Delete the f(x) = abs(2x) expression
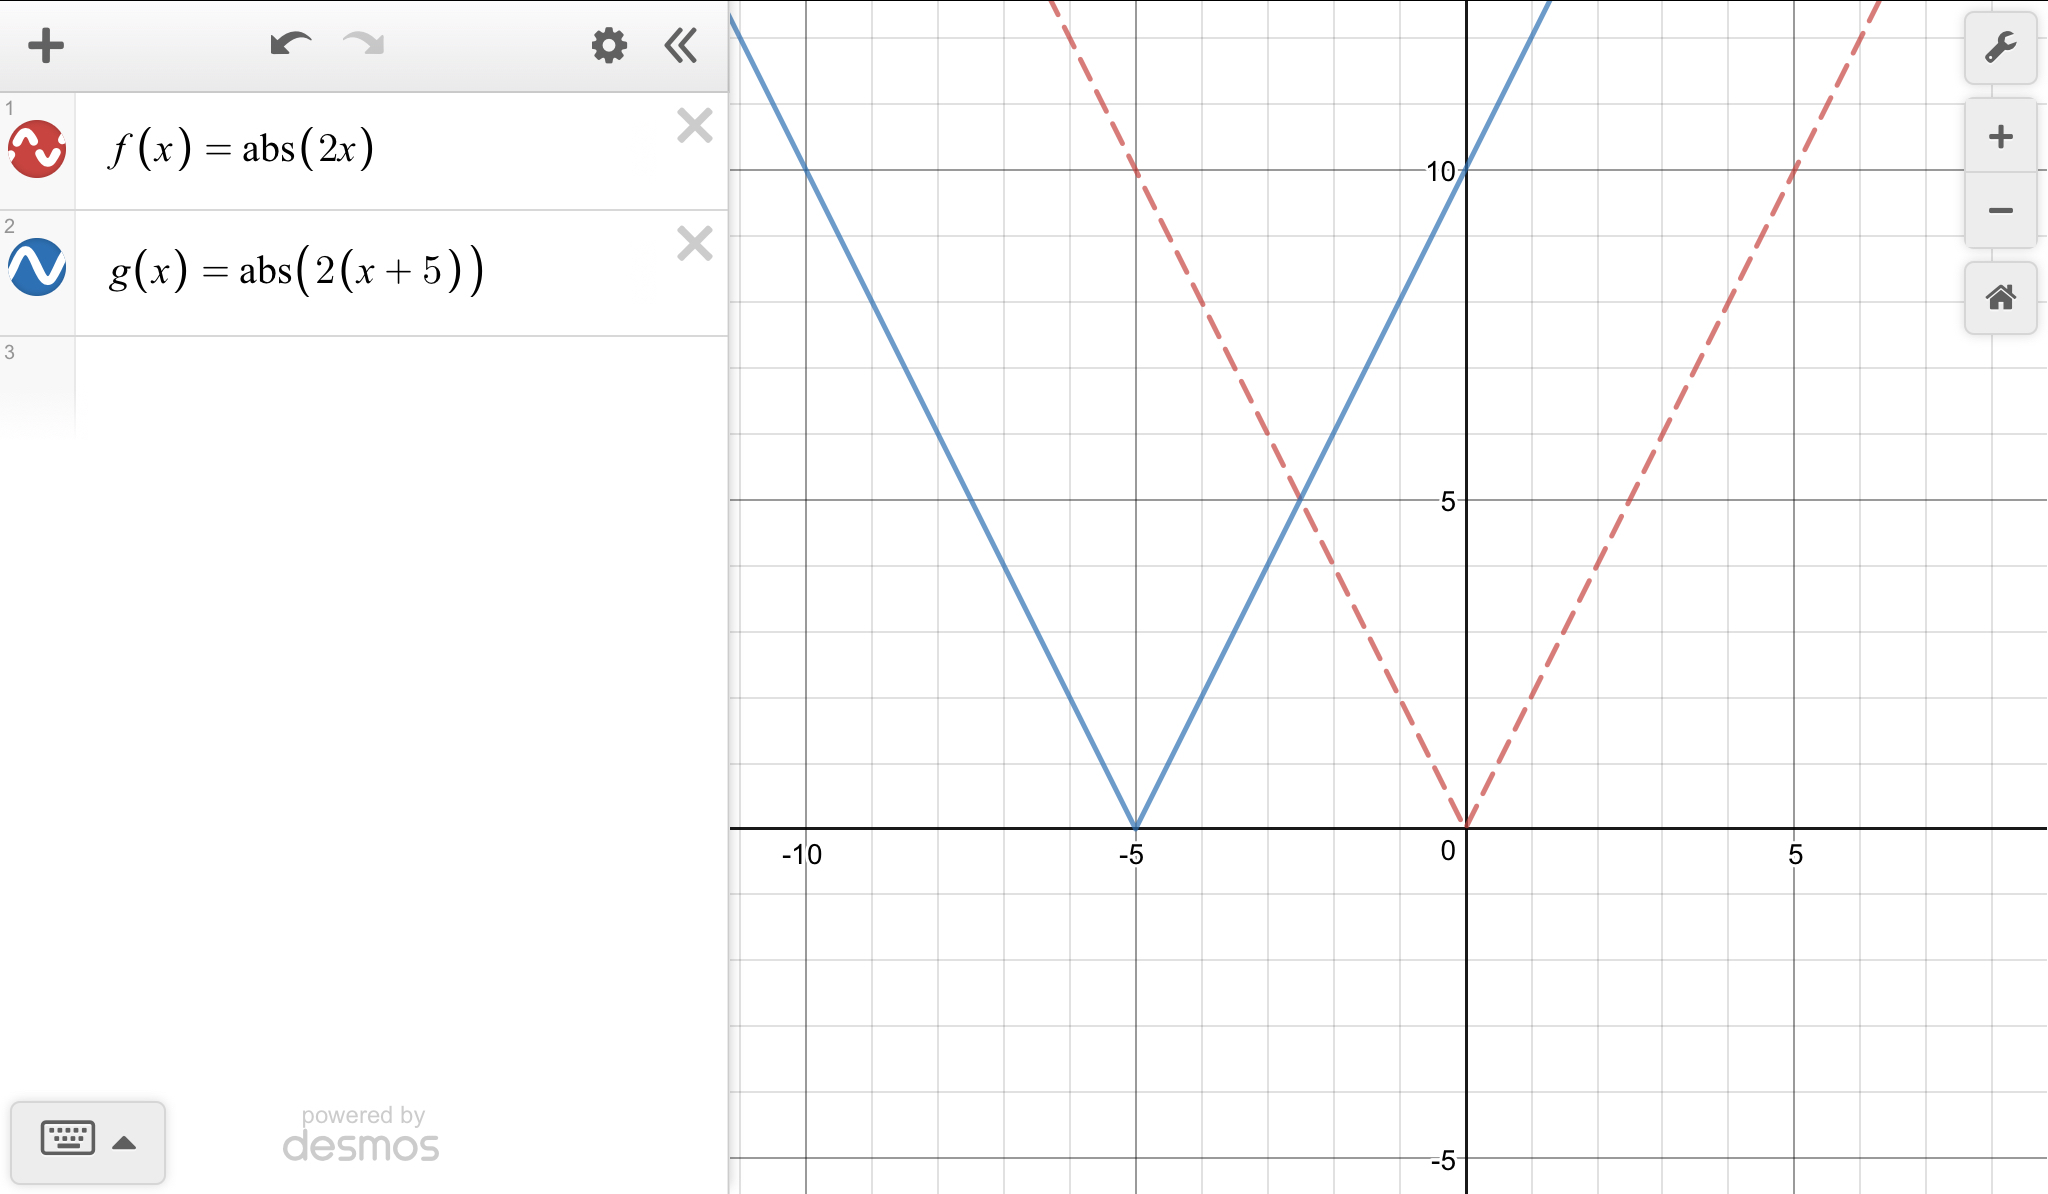Image resolution: width=2048 pixels, height=1194 pixels. 694,126
